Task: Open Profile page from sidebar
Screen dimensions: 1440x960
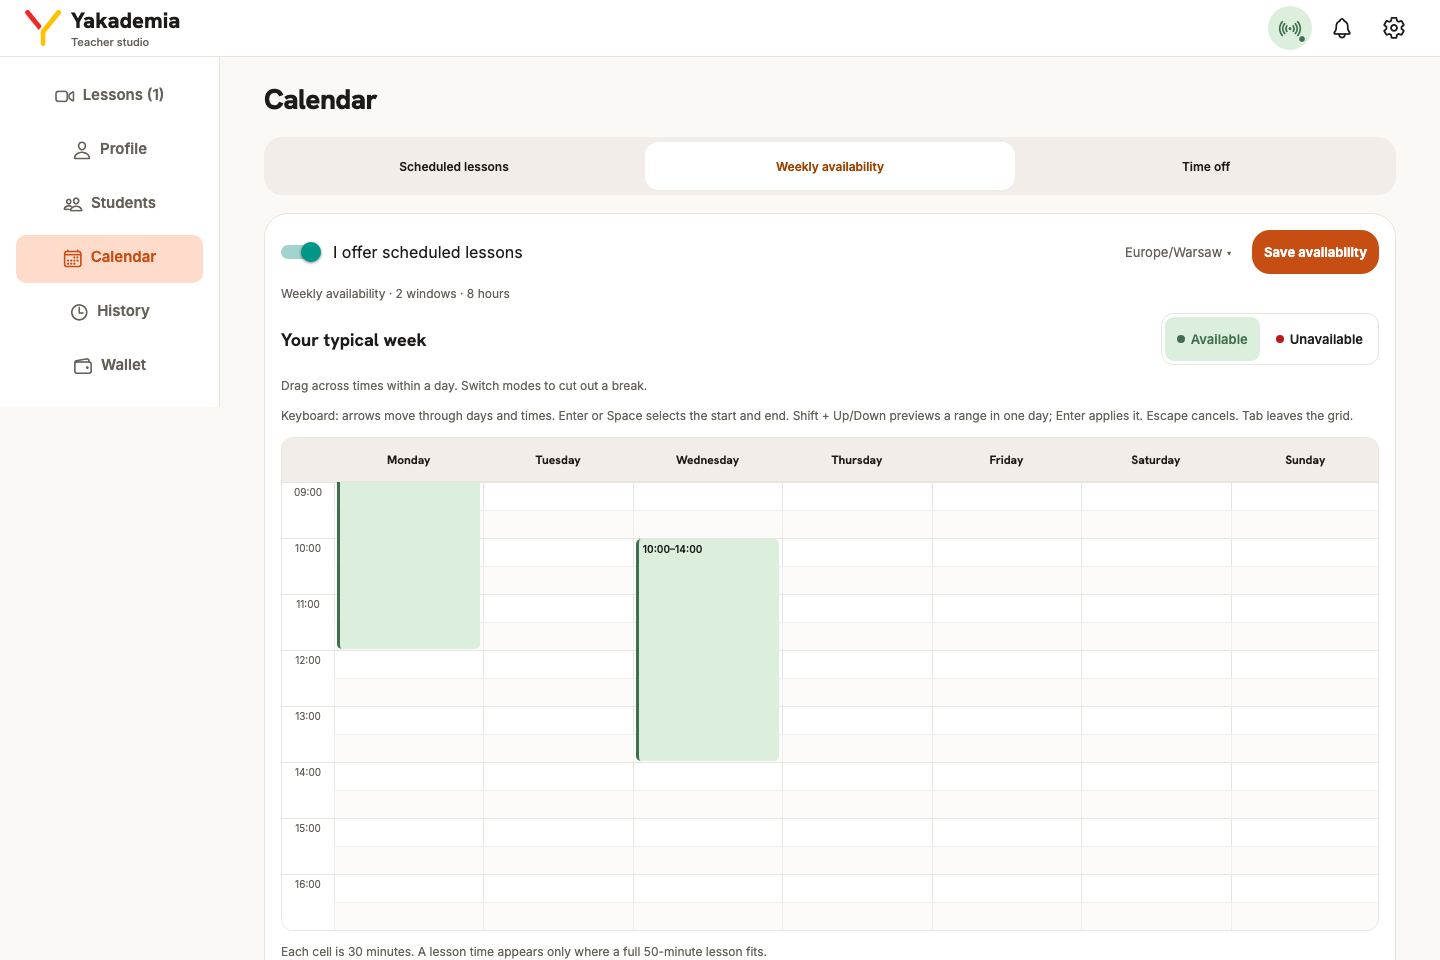Action: pos(110,149)
